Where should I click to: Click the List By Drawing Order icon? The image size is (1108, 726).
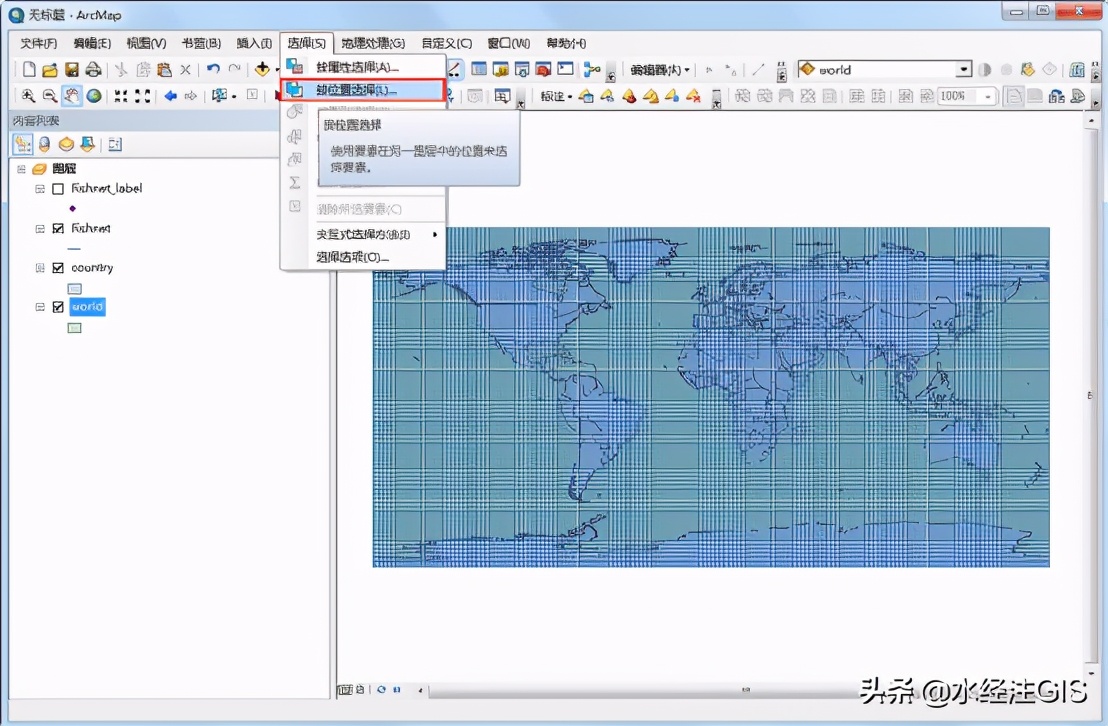click(22, 144)
